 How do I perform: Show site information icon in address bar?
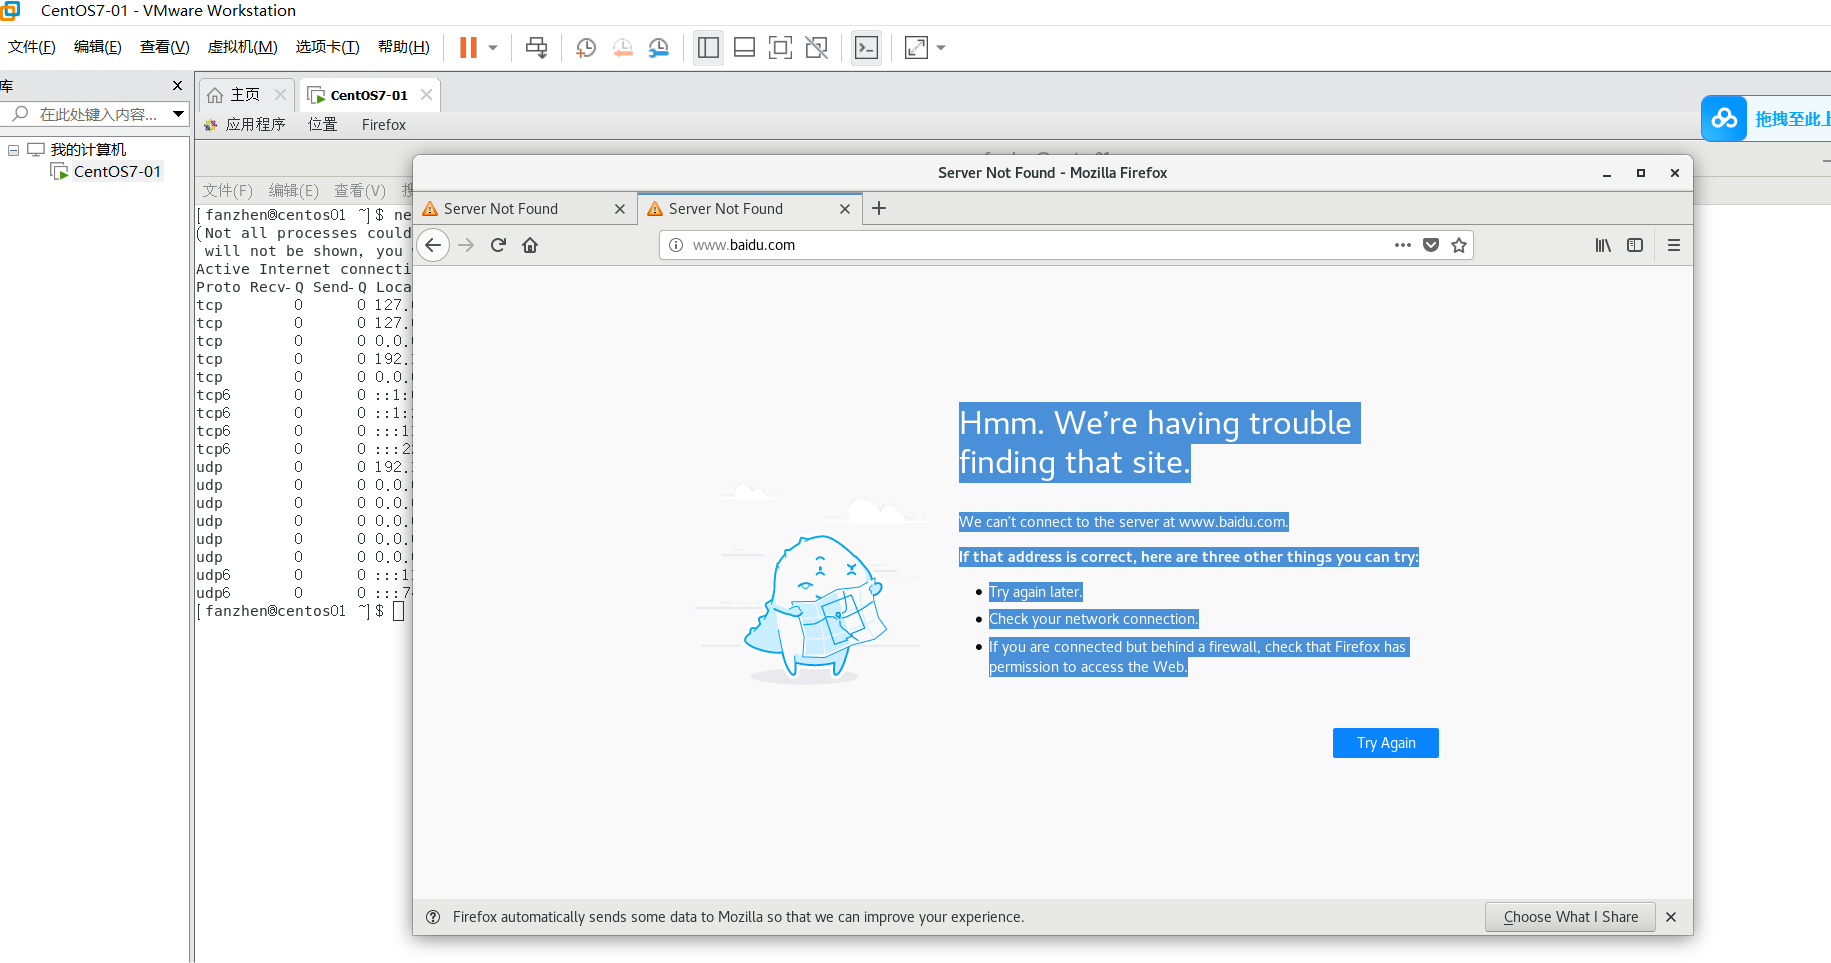(676, 245)
